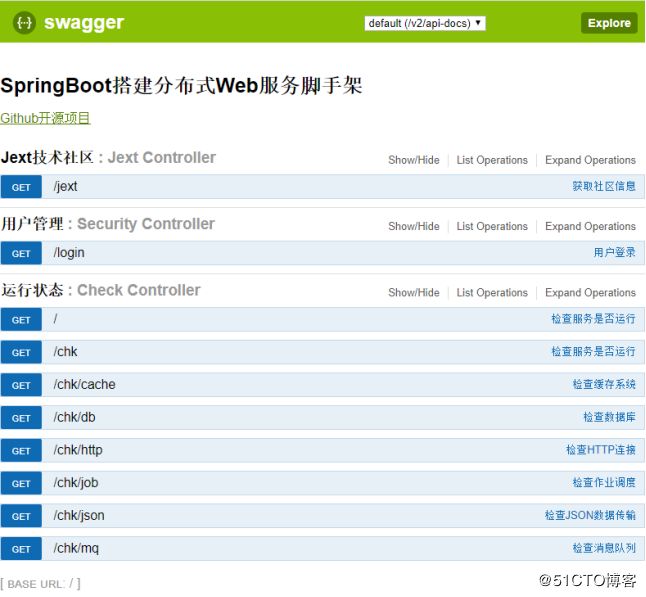Open the default (/v2/api-docs) dropdown
646x597 pixels.
tap(425, 23)
